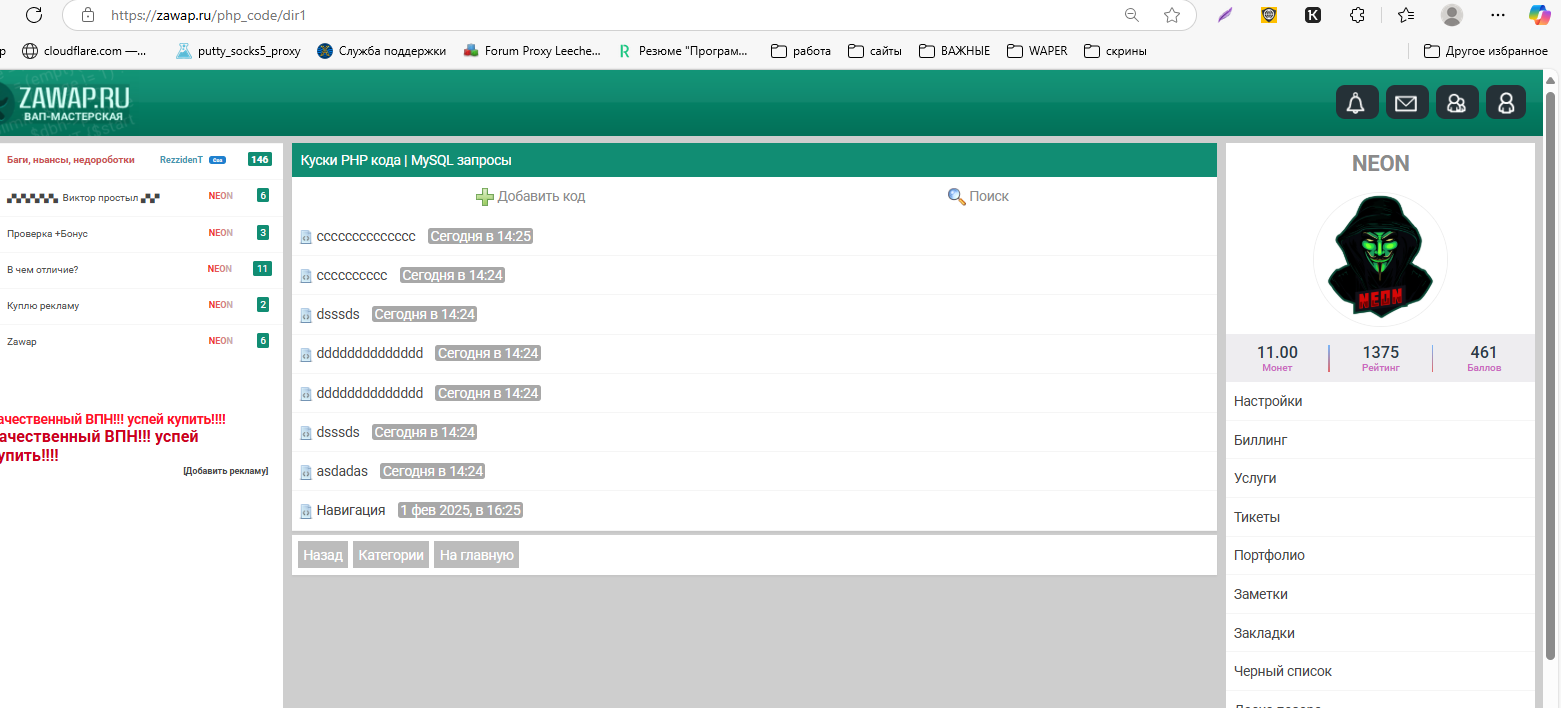Open the profile user icon in header

click(1506, 103)
